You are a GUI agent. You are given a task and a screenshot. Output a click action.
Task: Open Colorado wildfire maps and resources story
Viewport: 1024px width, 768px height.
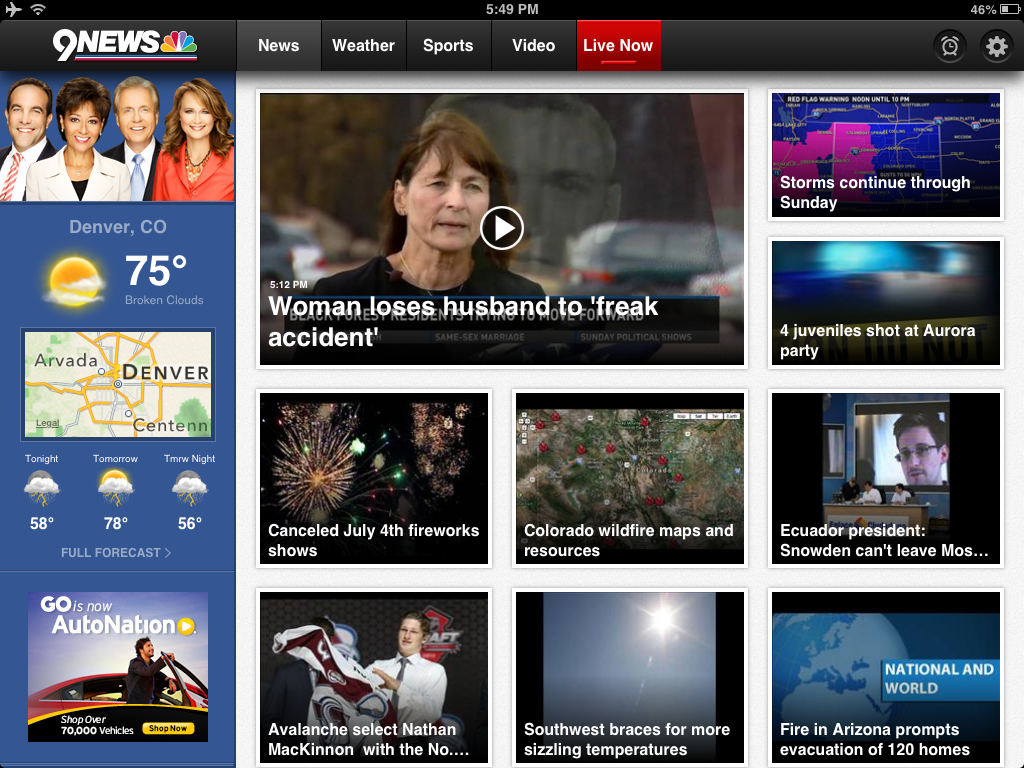point(630,478)
